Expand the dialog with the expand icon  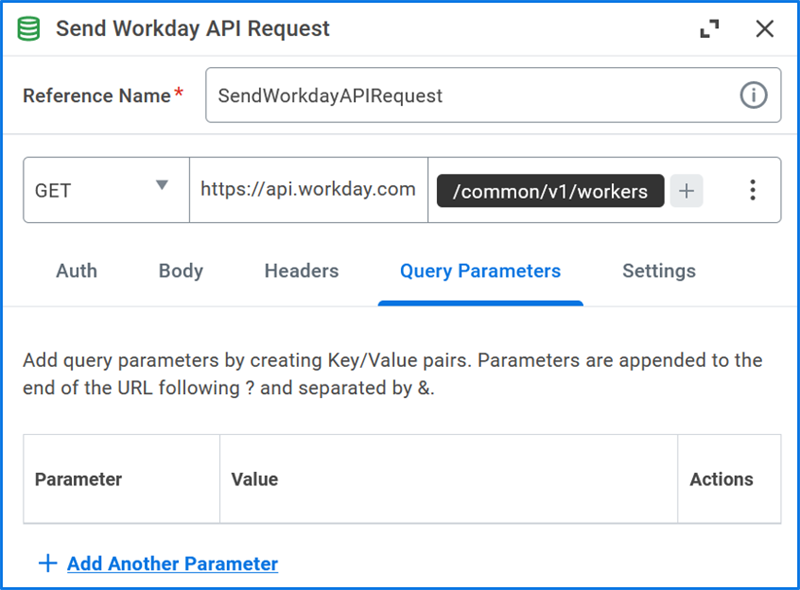[709, 29]
